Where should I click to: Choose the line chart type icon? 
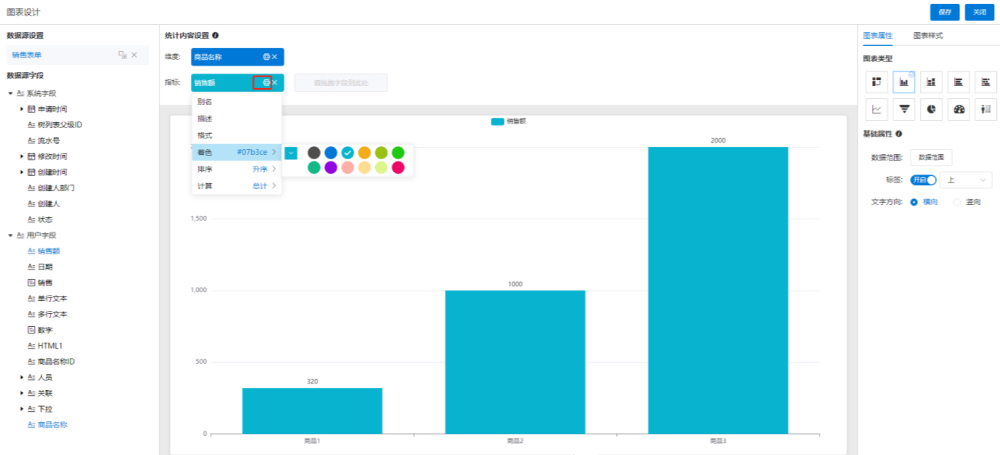(876, 109)
